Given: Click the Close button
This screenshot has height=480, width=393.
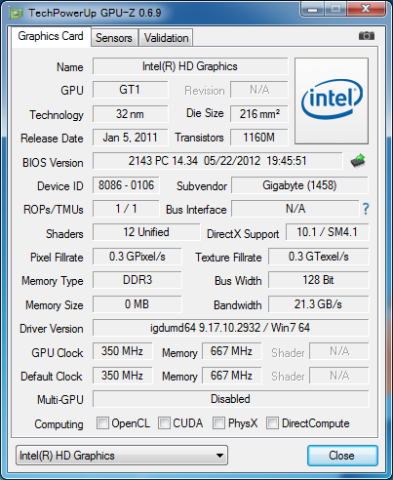Looking at the screenshot, I should [342, 455].
